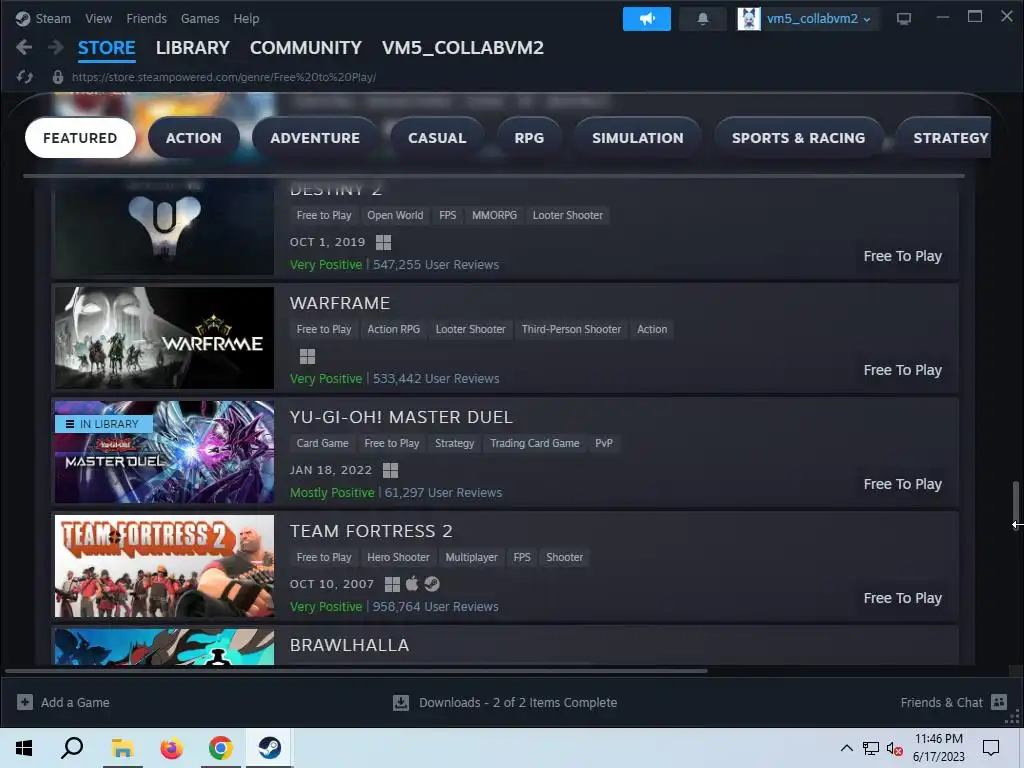Viewport: 1024px width, 768px height.
Task: Click the Friends & Chat icon
Action: tap(999, 702)
